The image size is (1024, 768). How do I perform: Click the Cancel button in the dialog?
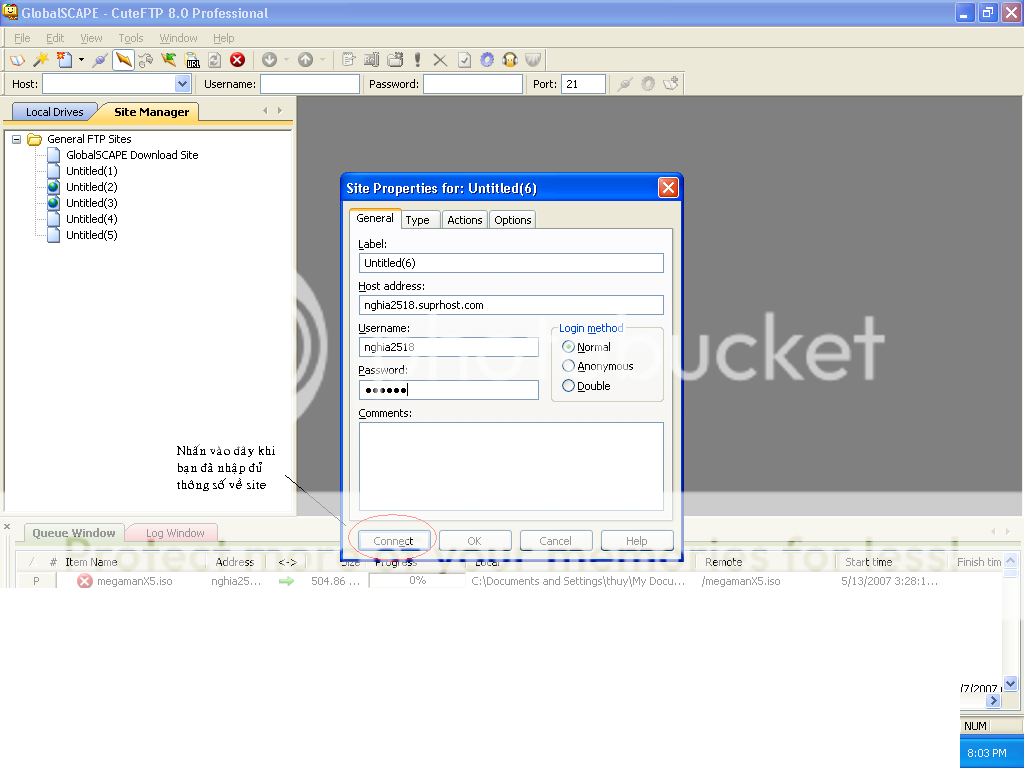click(x=555, y=541)
